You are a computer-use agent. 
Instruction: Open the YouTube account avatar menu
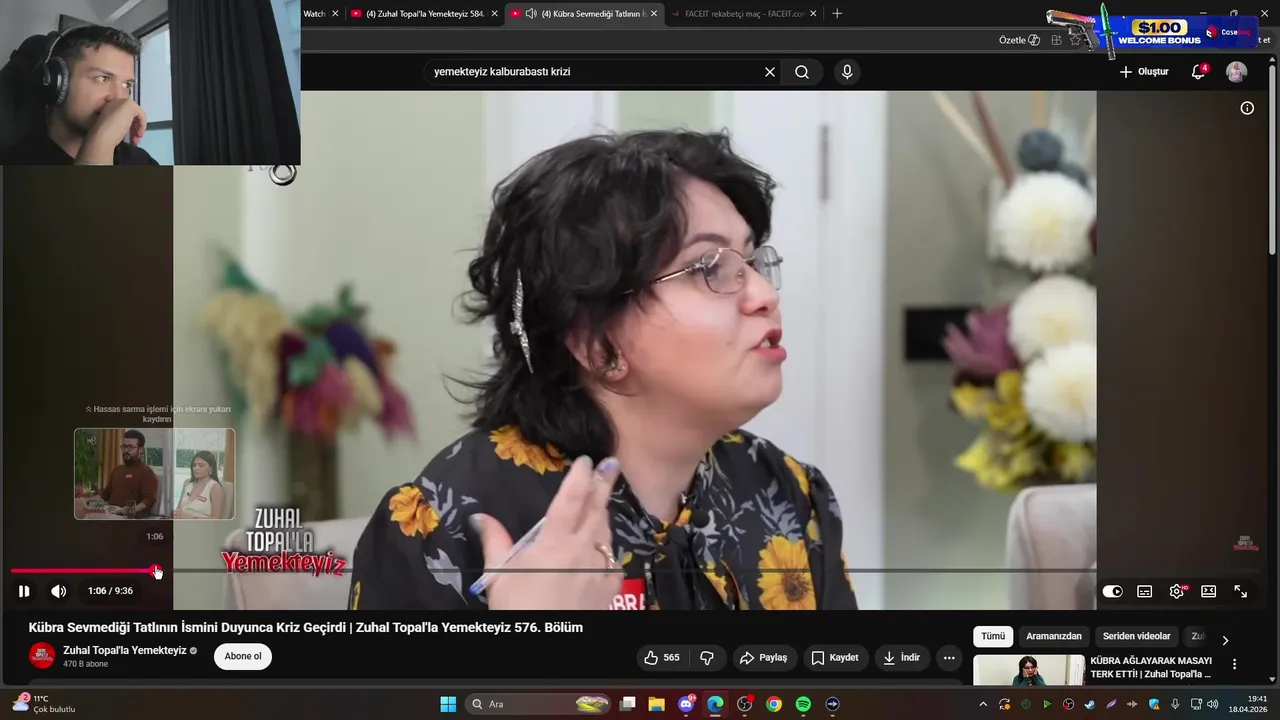(x=1237, y=72)
